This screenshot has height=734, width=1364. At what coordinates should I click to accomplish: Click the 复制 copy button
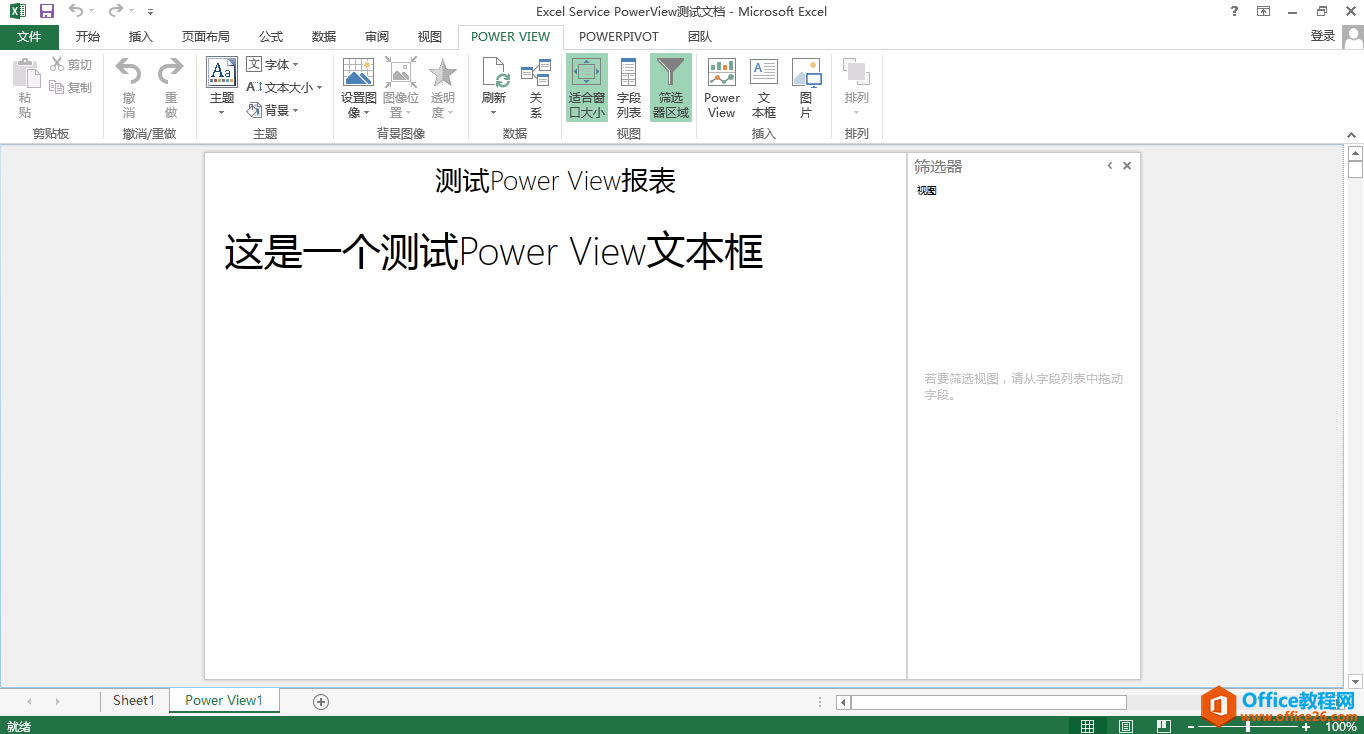click(x=72, y=86)
